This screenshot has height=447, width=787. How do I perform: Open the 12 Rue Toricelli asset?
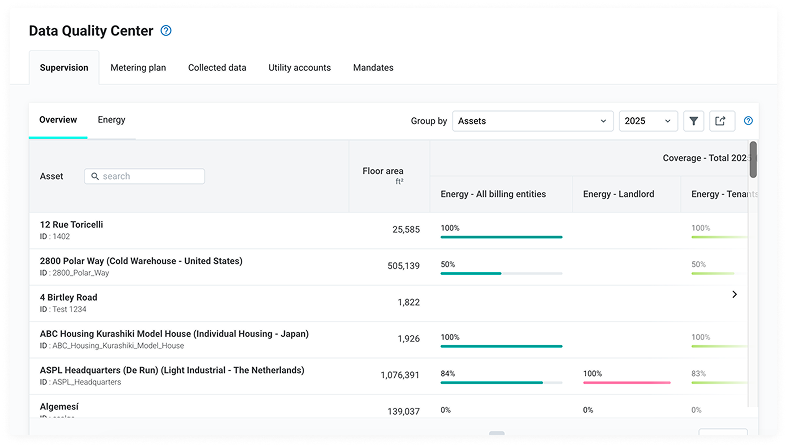coord(71,225)
